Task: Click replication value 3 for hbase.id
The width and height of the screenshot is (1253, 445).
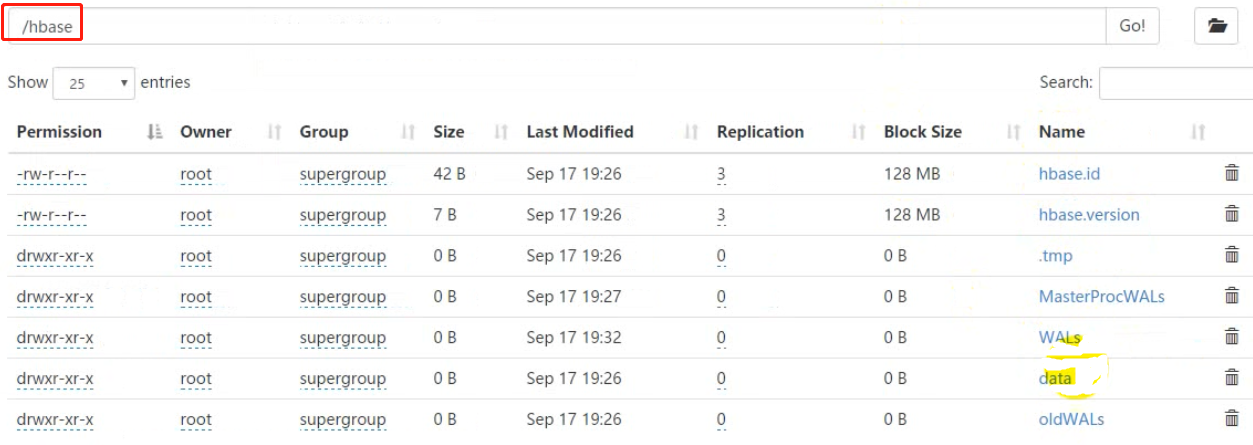Action: (x=721, y=174)
